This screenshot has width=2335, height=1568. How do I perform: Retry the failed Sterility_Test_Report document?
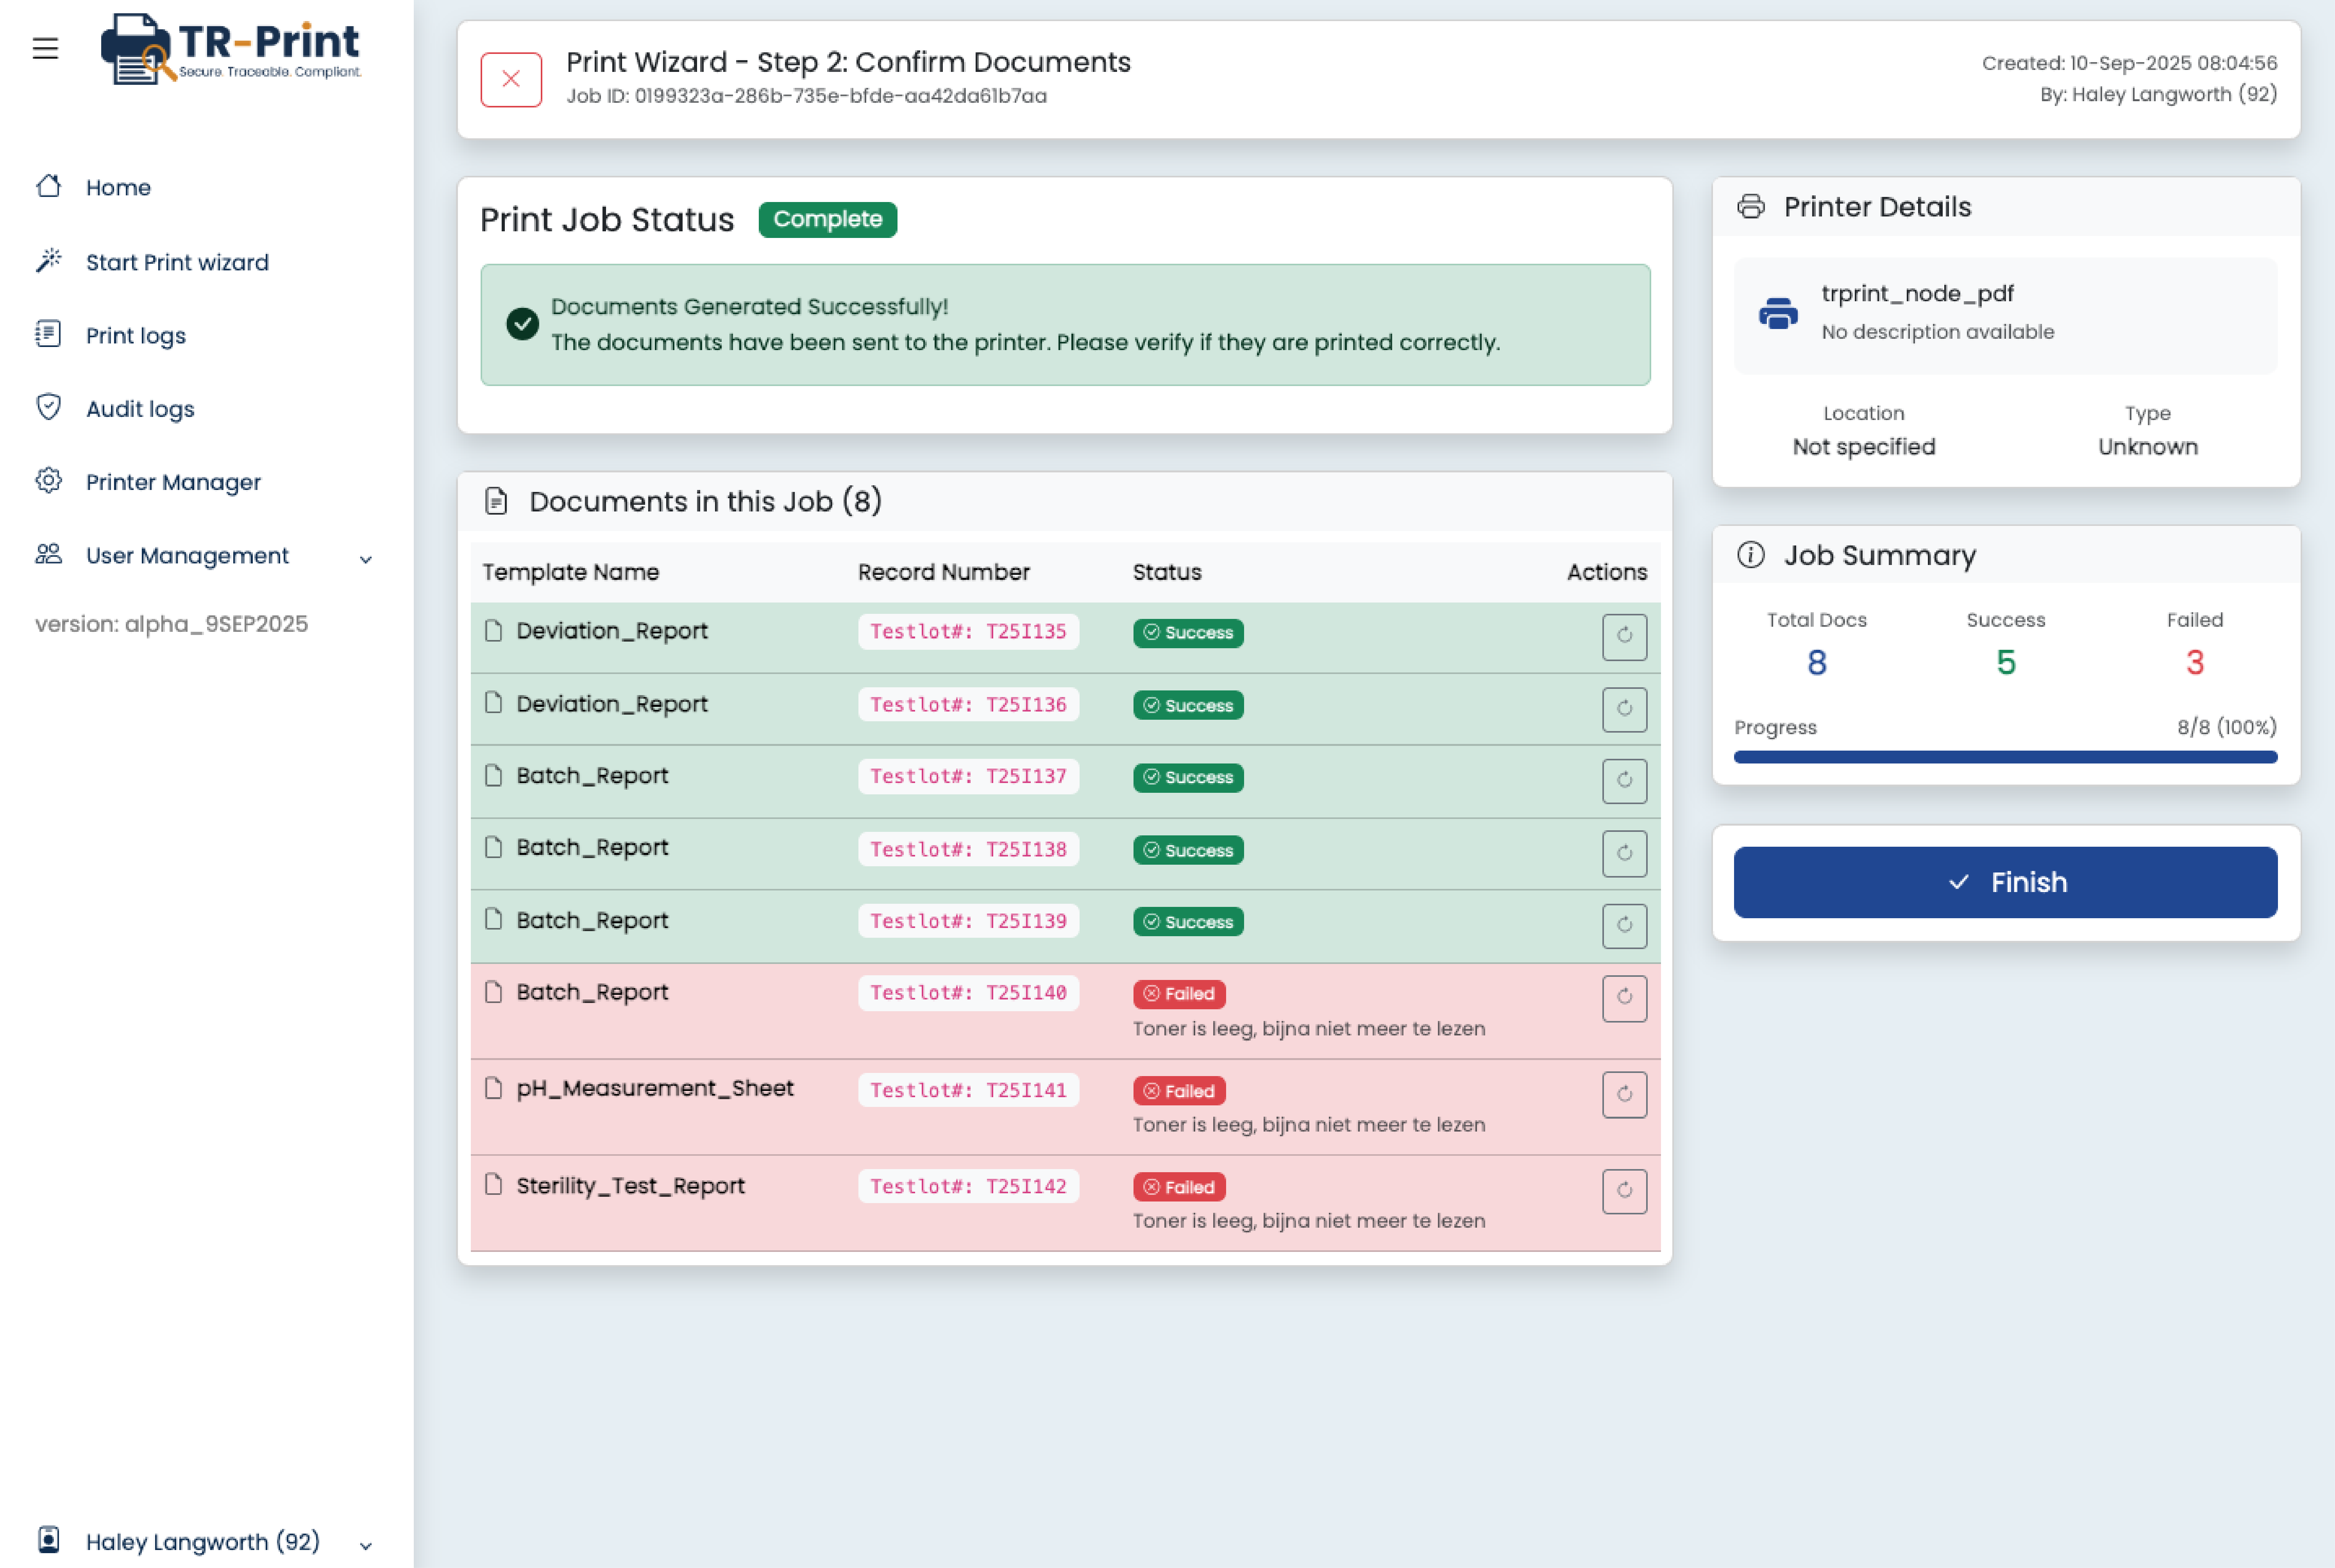pyautogui.click(x=1624, y=1191)
